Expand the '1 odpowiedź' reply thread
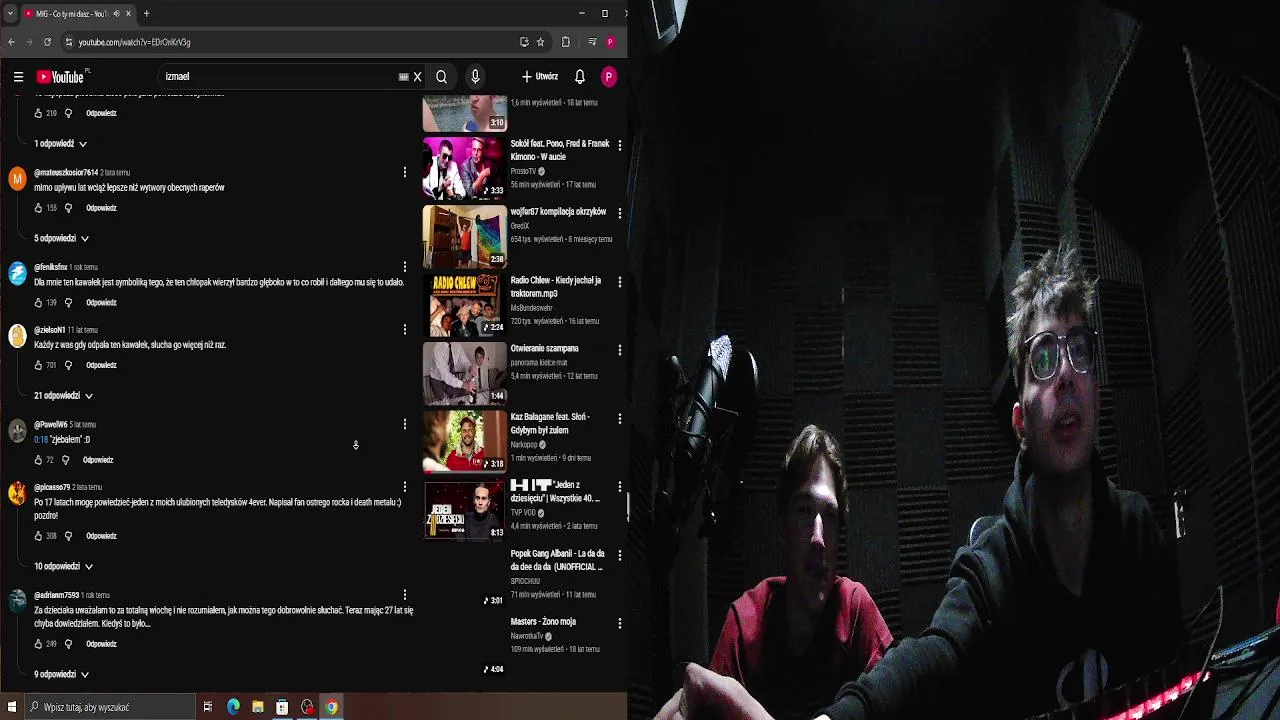Image resolution: width=1280 pixels, height=720 pixels. point(60,144)
